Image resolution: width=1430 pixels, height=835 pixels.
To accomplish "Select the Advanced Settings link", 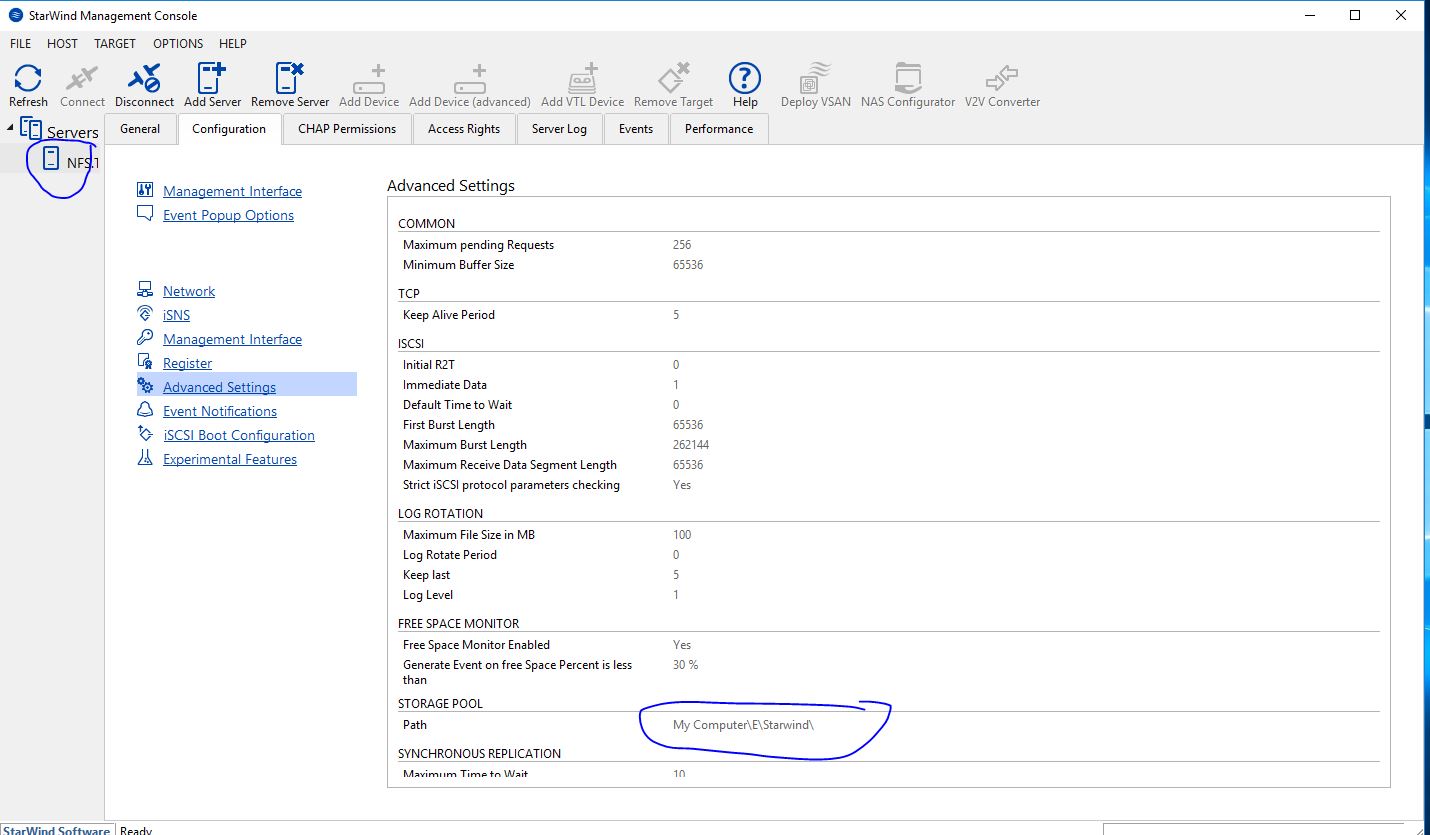I will click(x=219, y=387).
